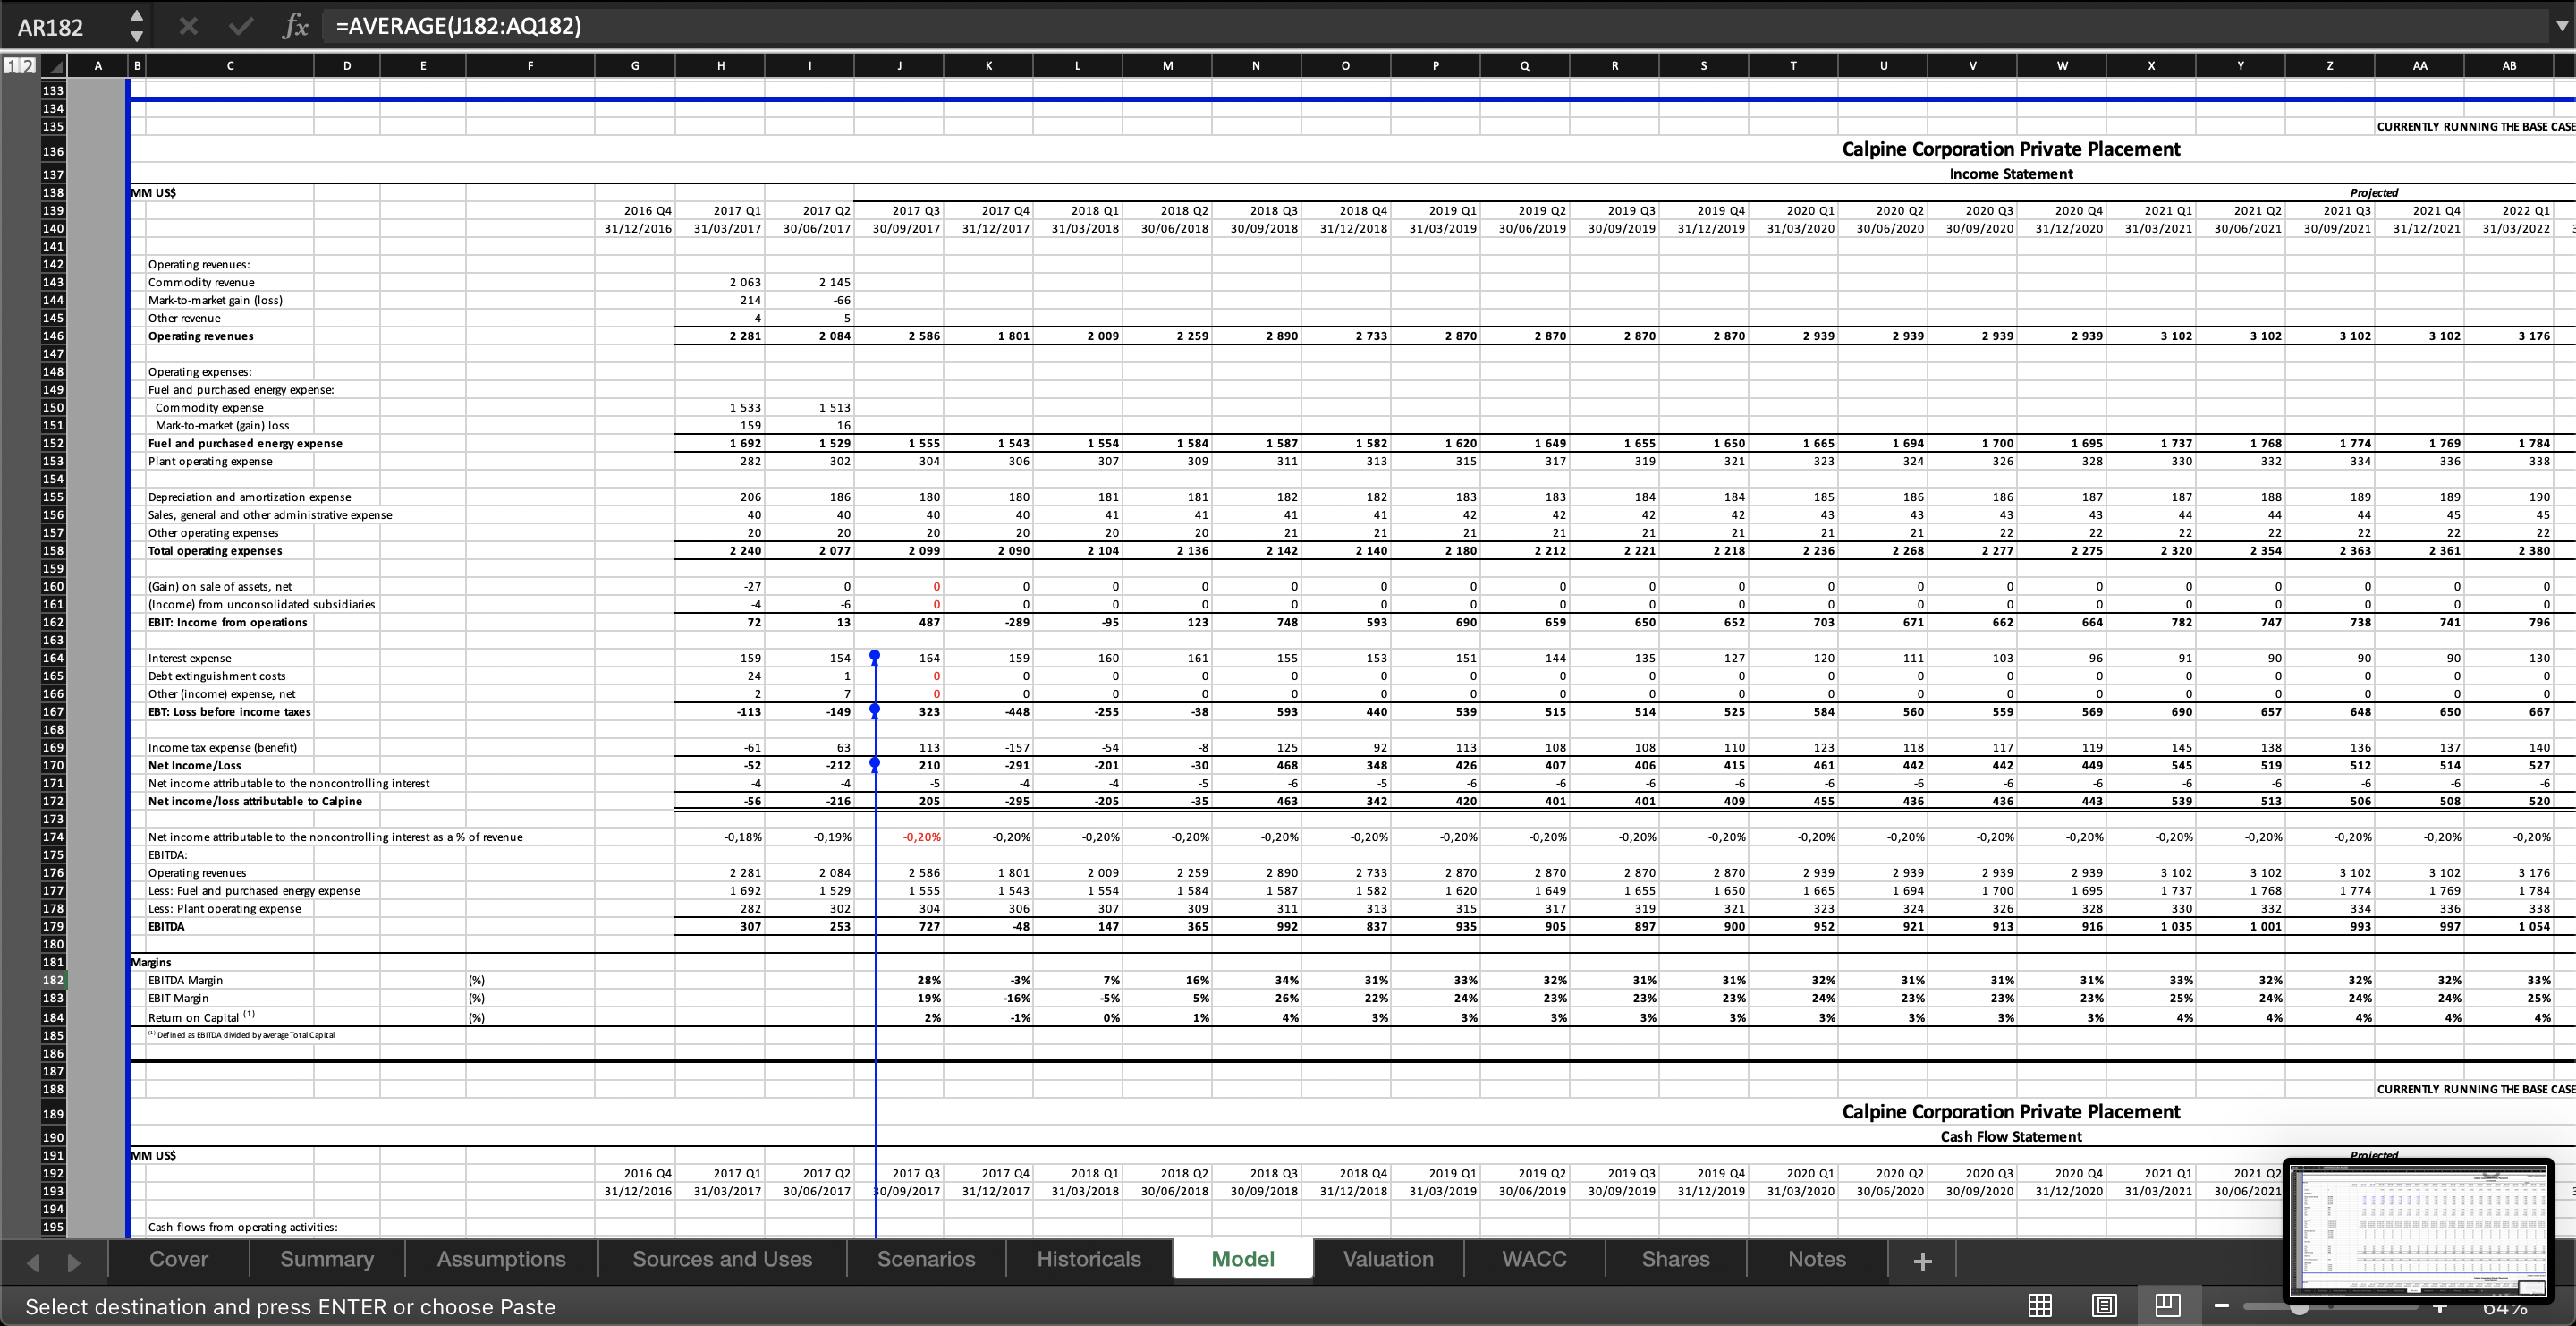Viewport: 2576px width, 1326px height.
Task: Adjust the zoom slider handle
Action: coord(2300,1306)
